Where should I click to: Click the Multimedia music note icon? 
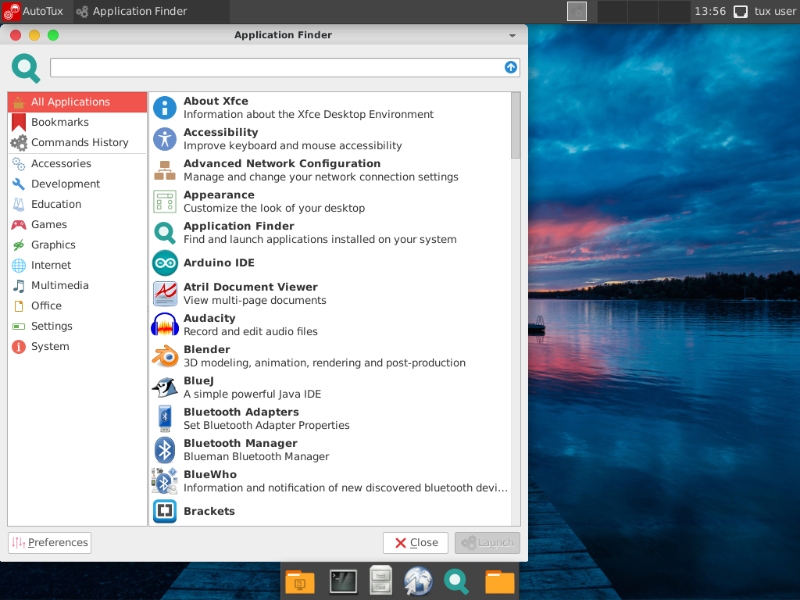19,285
